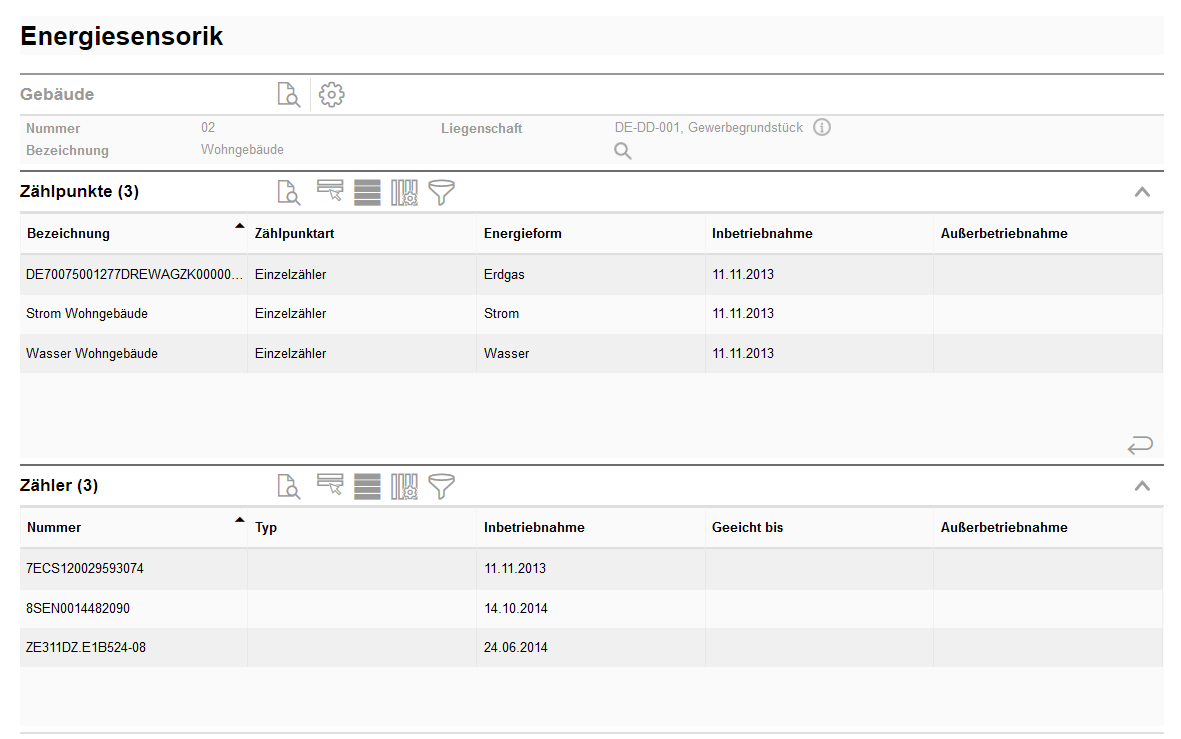Click the Liegenschaft info icon
The height and width of the screenshot is (739, 1181).
click(822, 127)
